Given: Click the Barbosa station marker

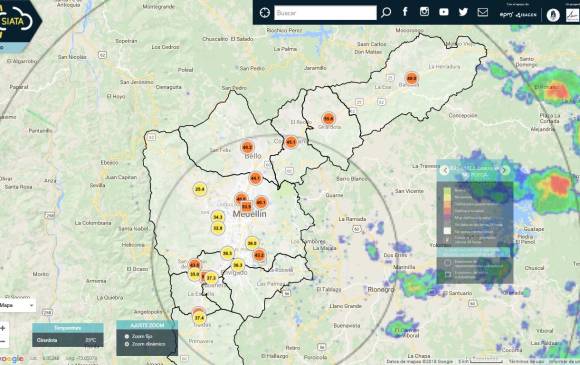Looking at the screenshot, I should 411,78.
